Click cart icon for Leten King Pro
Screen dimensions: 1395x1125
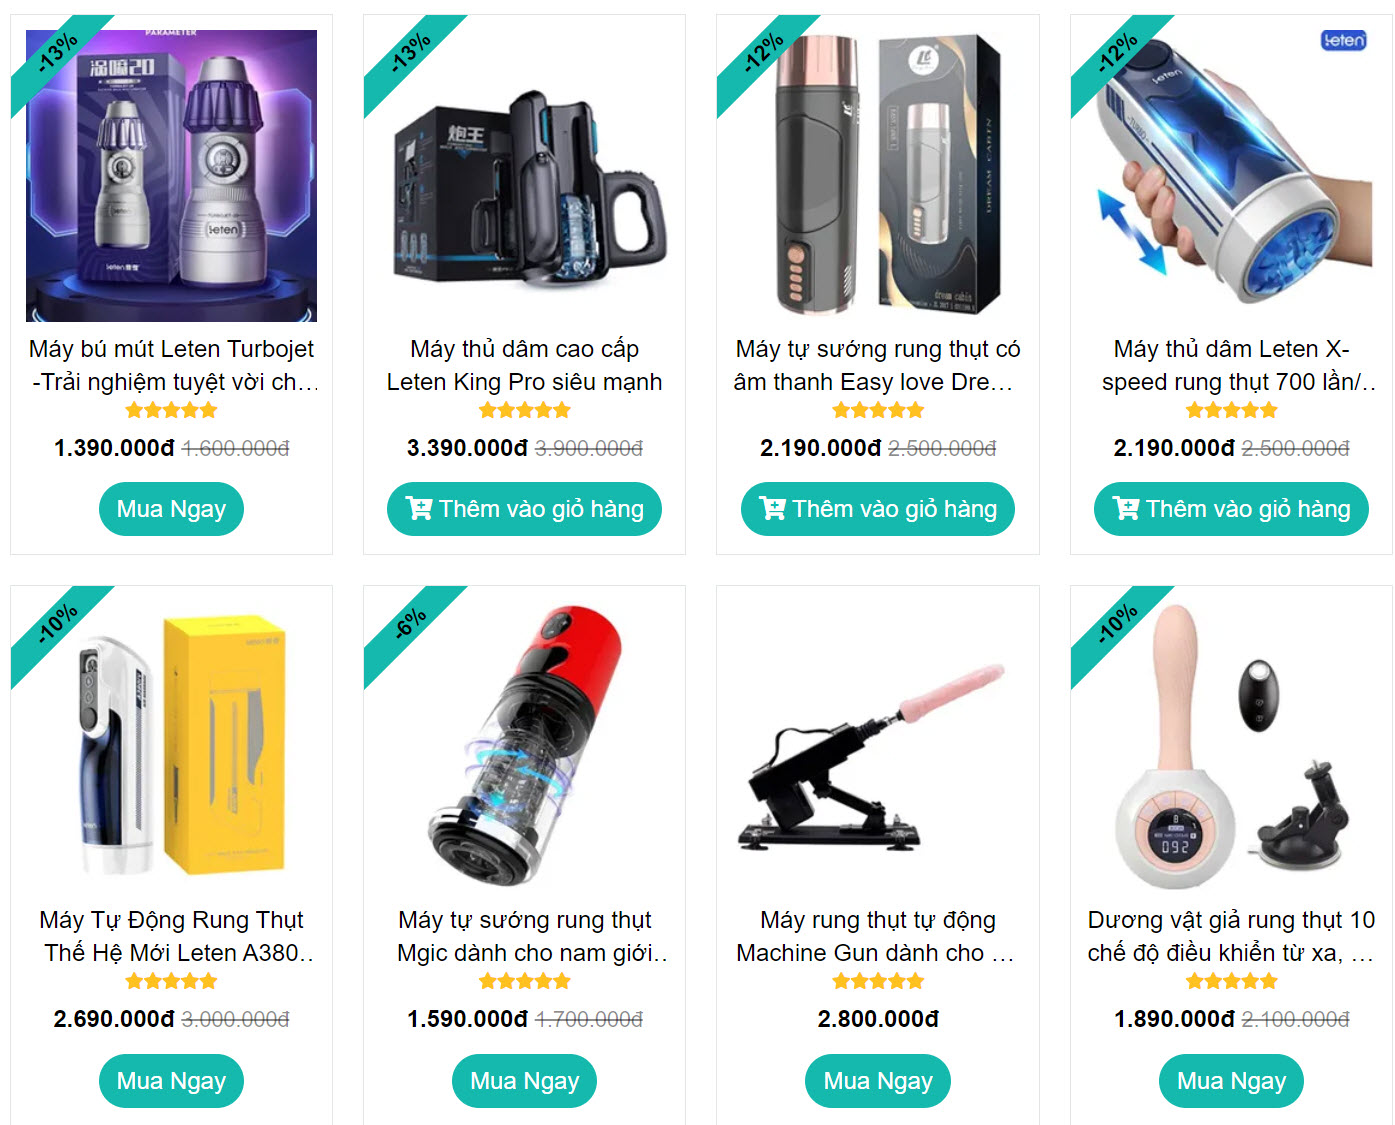419,509
